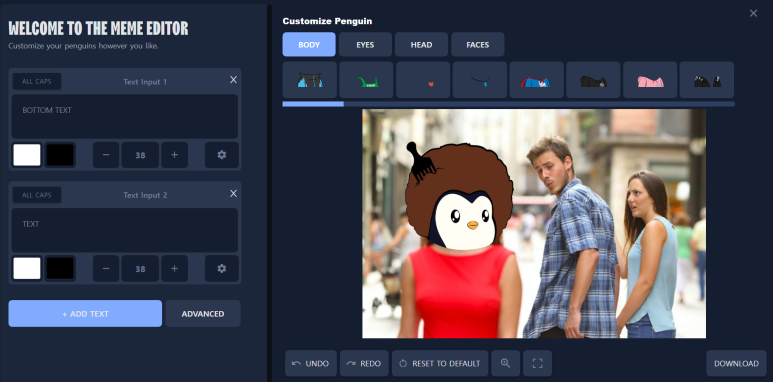Switch to the HEAD tab
The width and height of the screenshot is (773, 382).
point(422,44)
